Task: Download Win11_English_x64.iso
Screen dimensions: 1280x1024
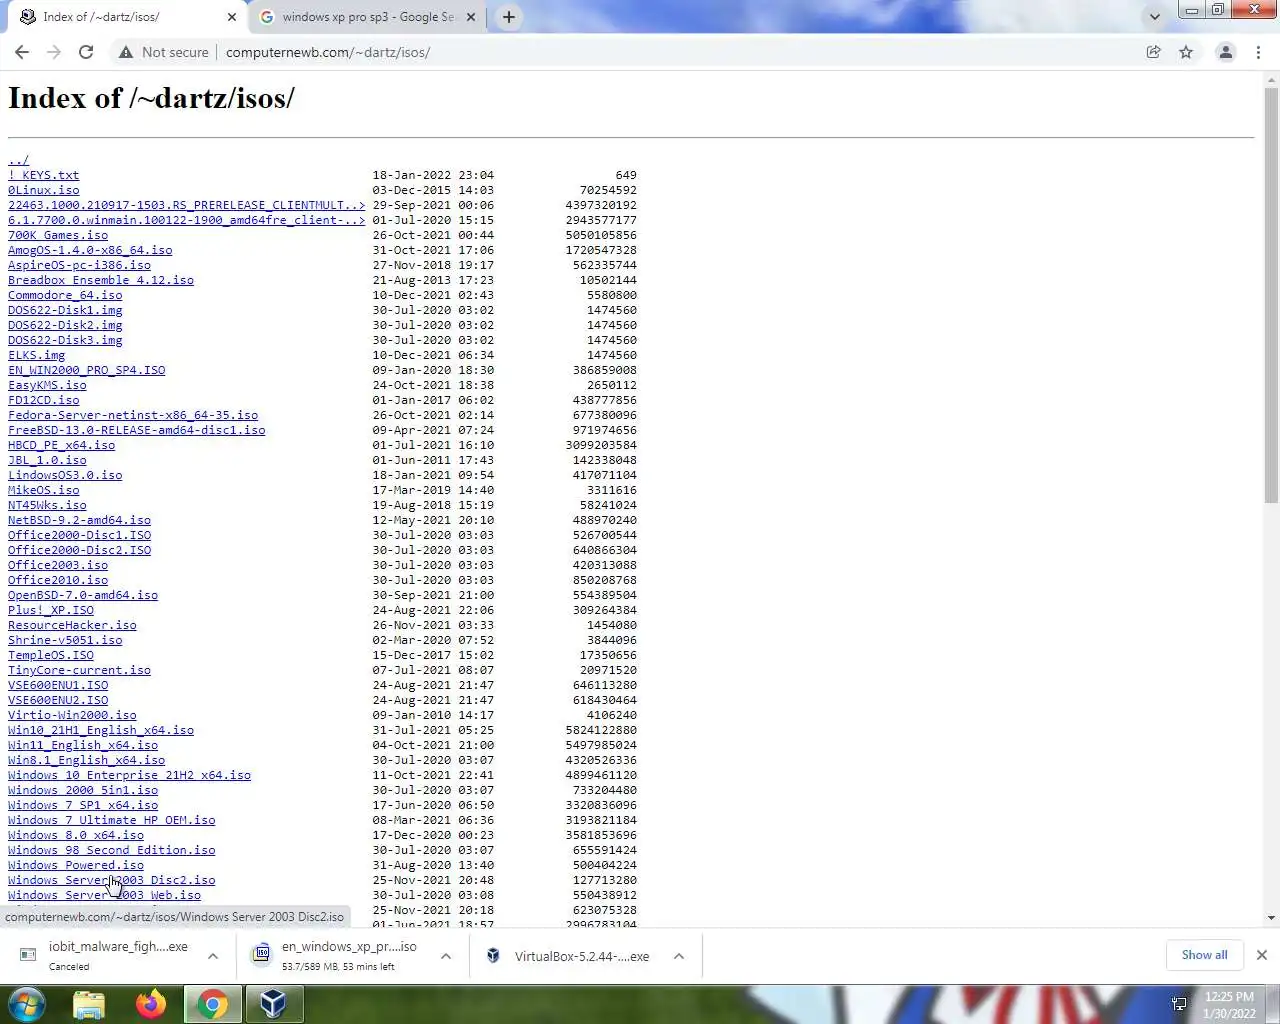Action: pos(83,745)
